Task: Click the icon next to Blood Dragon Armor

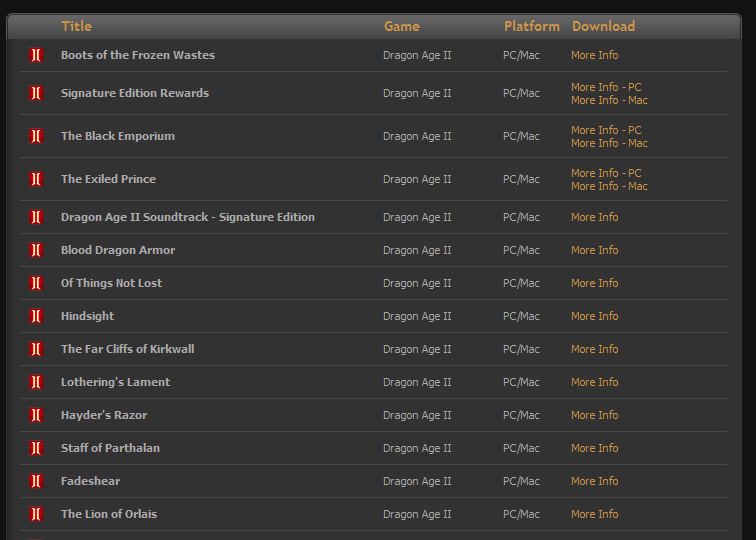Action: click(x=36, y=250)
